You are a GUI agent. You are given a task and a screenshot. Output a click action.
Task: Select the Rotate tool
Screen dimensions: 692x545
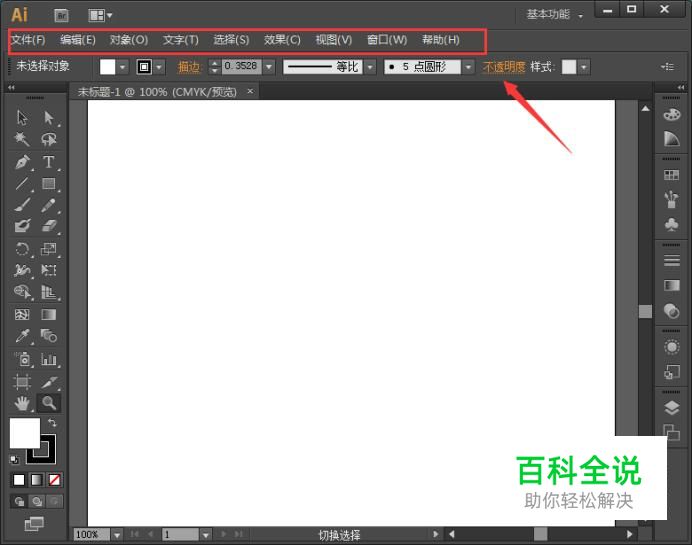pyautogui.click(x=22, y=249)
